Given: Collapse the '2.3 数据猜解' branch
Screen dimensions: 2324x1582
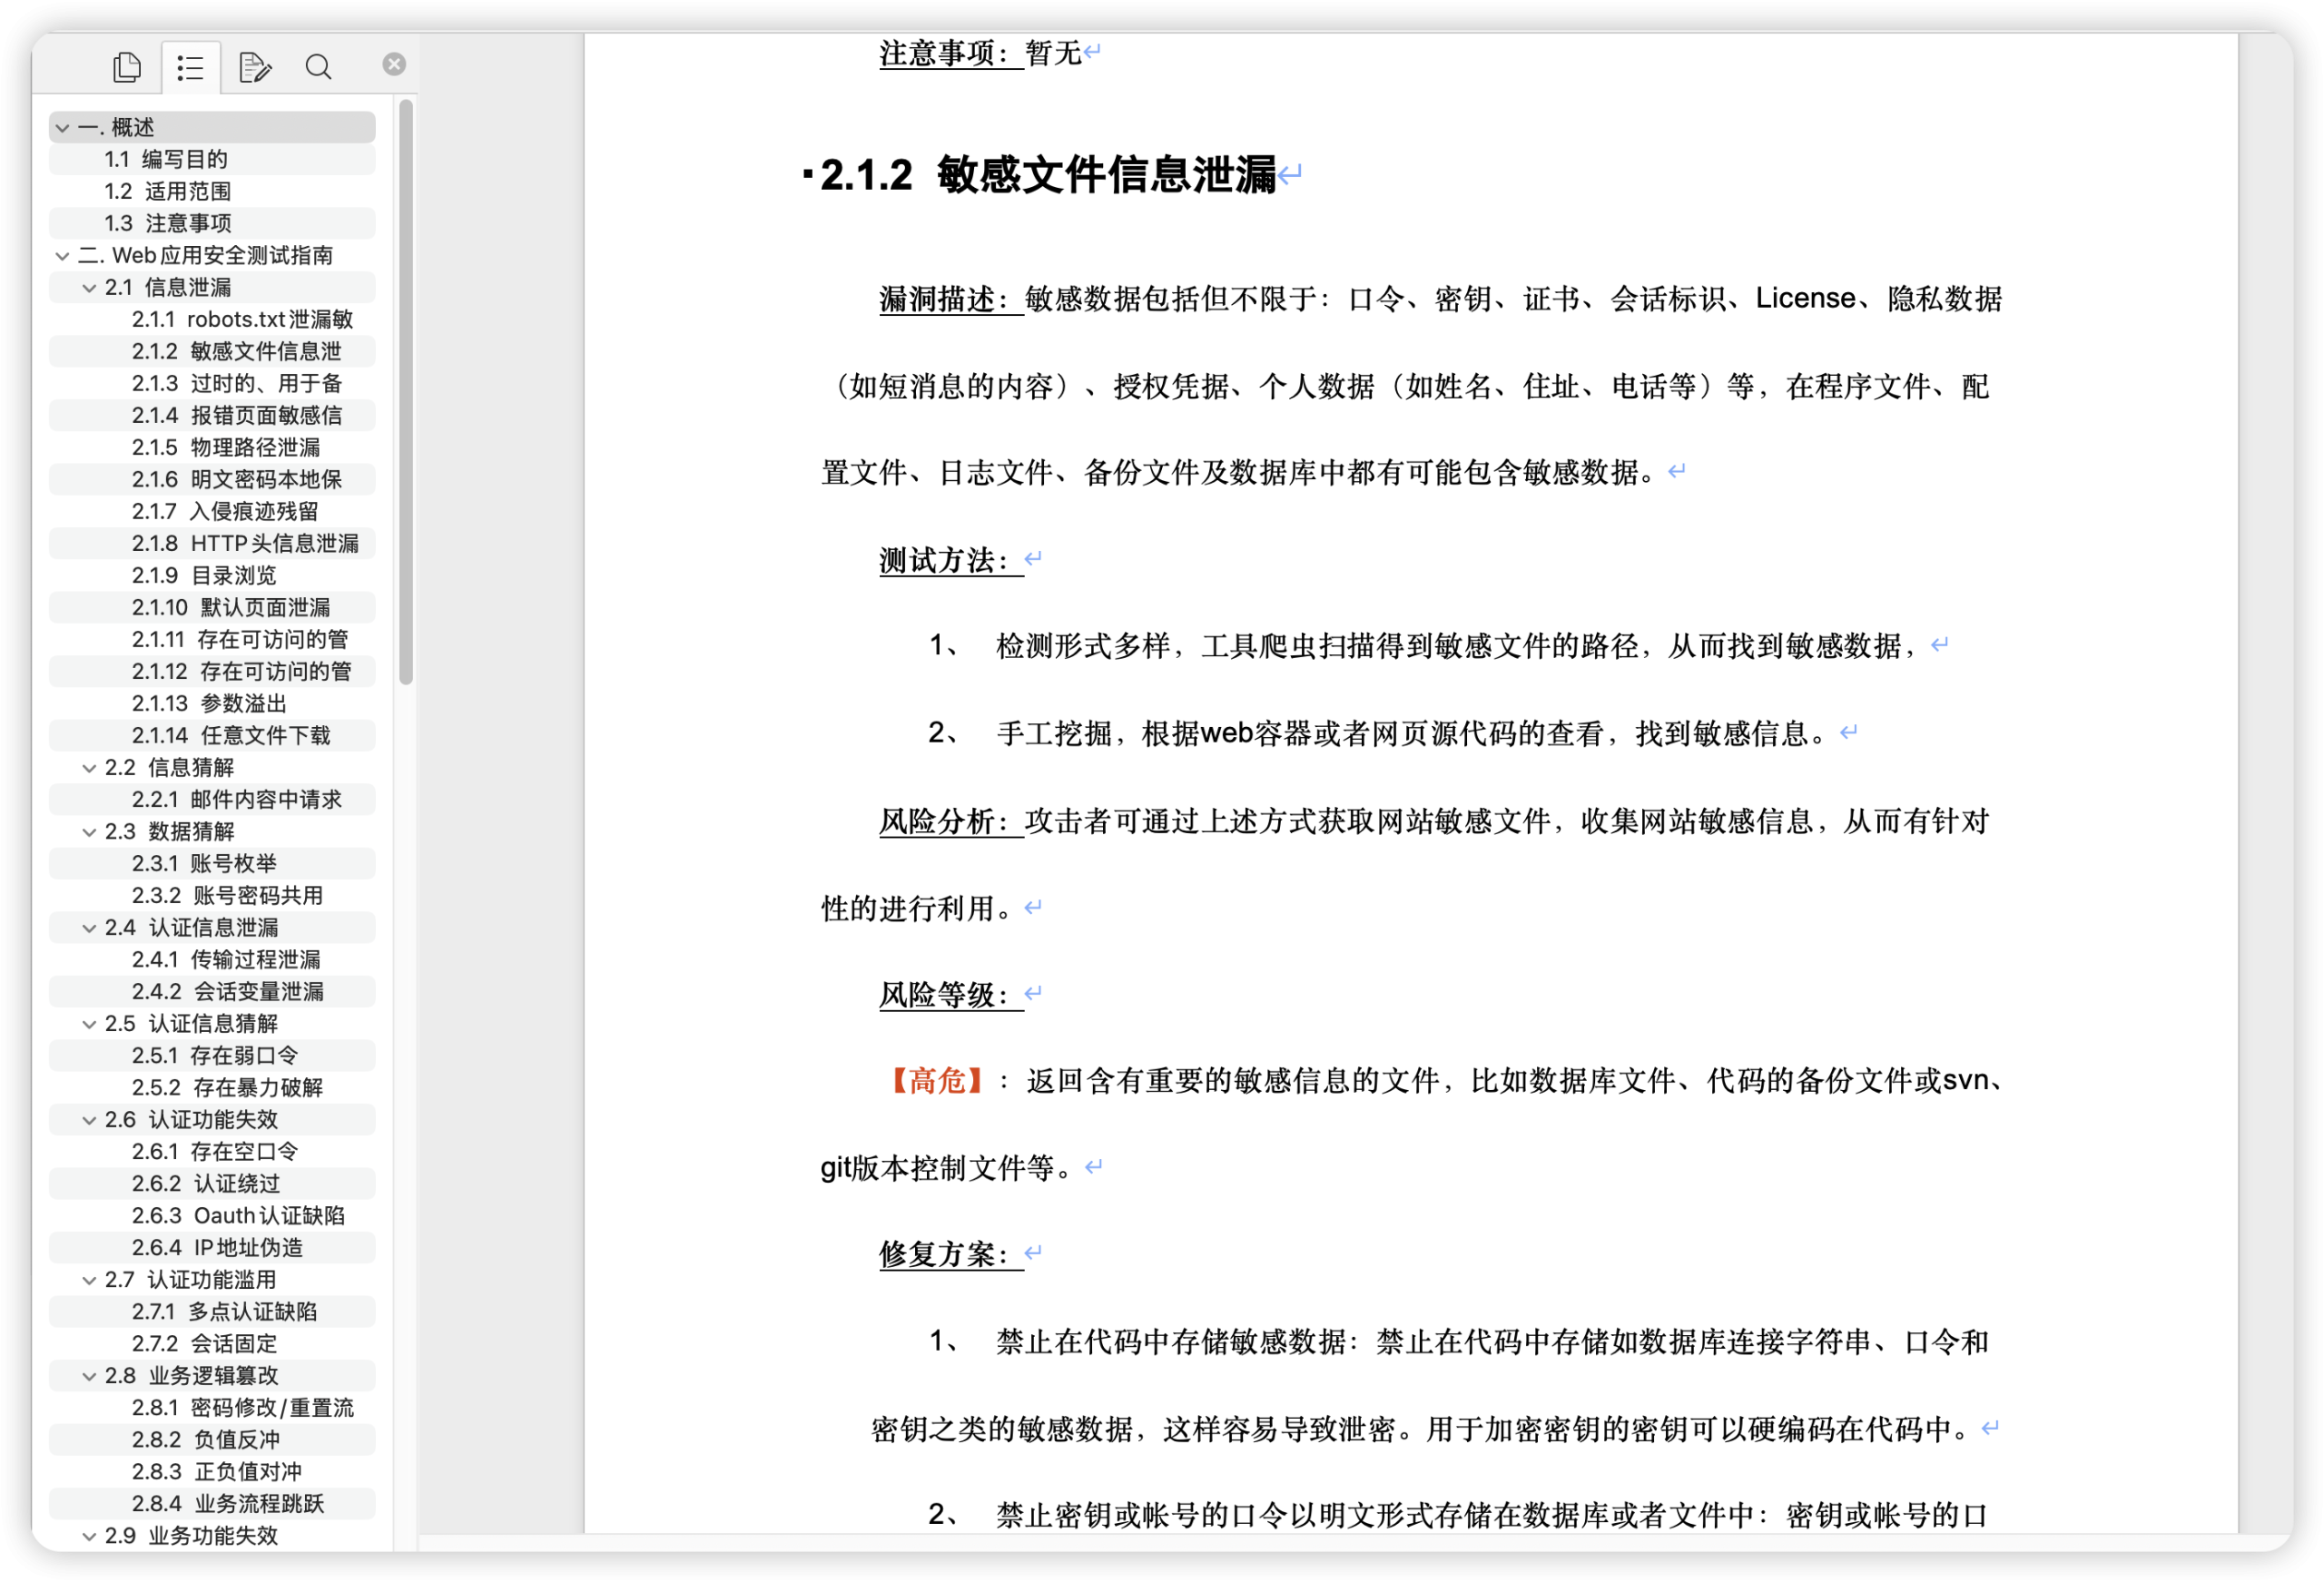Looking at the screenshot, I should click(x=88, y=831).
